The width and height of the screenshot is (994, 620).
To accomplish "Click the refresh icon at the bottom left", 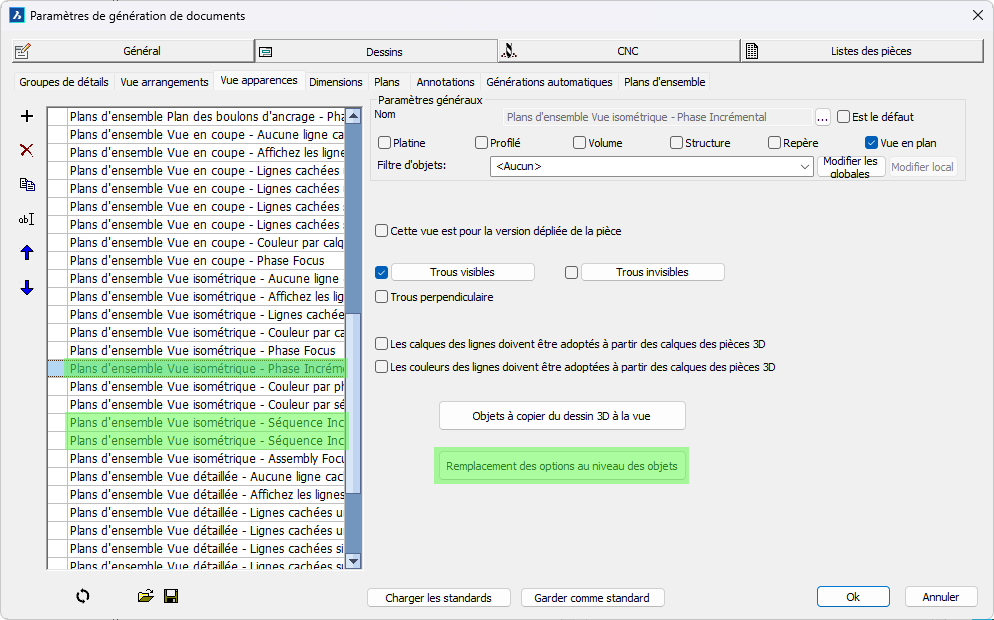I will (x=83, y=596).
